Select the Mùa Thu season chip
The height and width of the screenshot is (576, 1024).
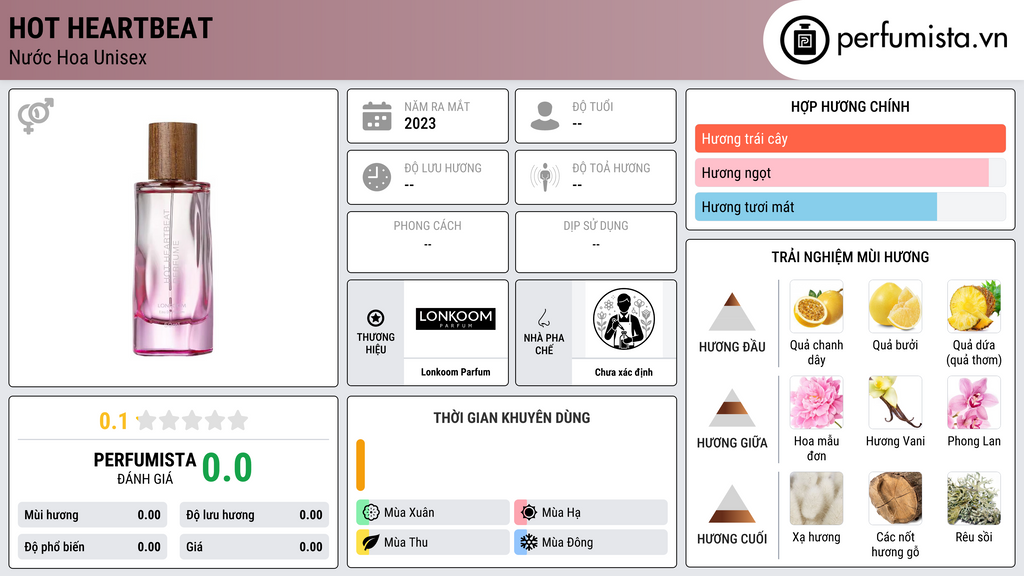(433, 542)
